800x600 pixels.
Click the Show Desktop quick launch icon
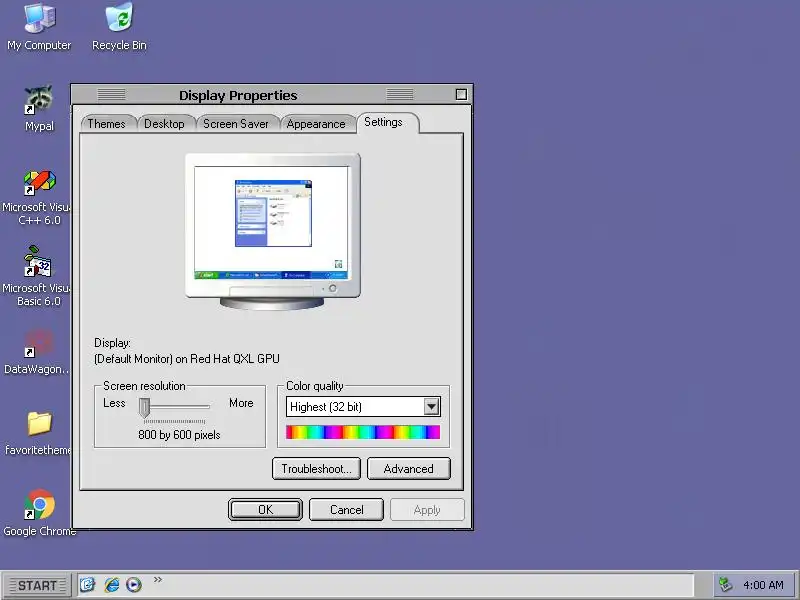pos(88,584)
